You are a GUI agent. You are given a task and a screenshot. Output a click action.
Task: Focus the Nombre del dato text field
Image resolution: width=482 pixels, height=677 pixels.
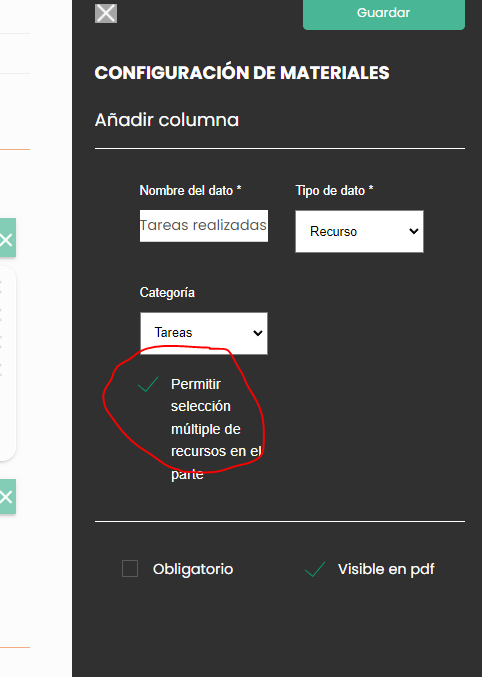[204, 226]
